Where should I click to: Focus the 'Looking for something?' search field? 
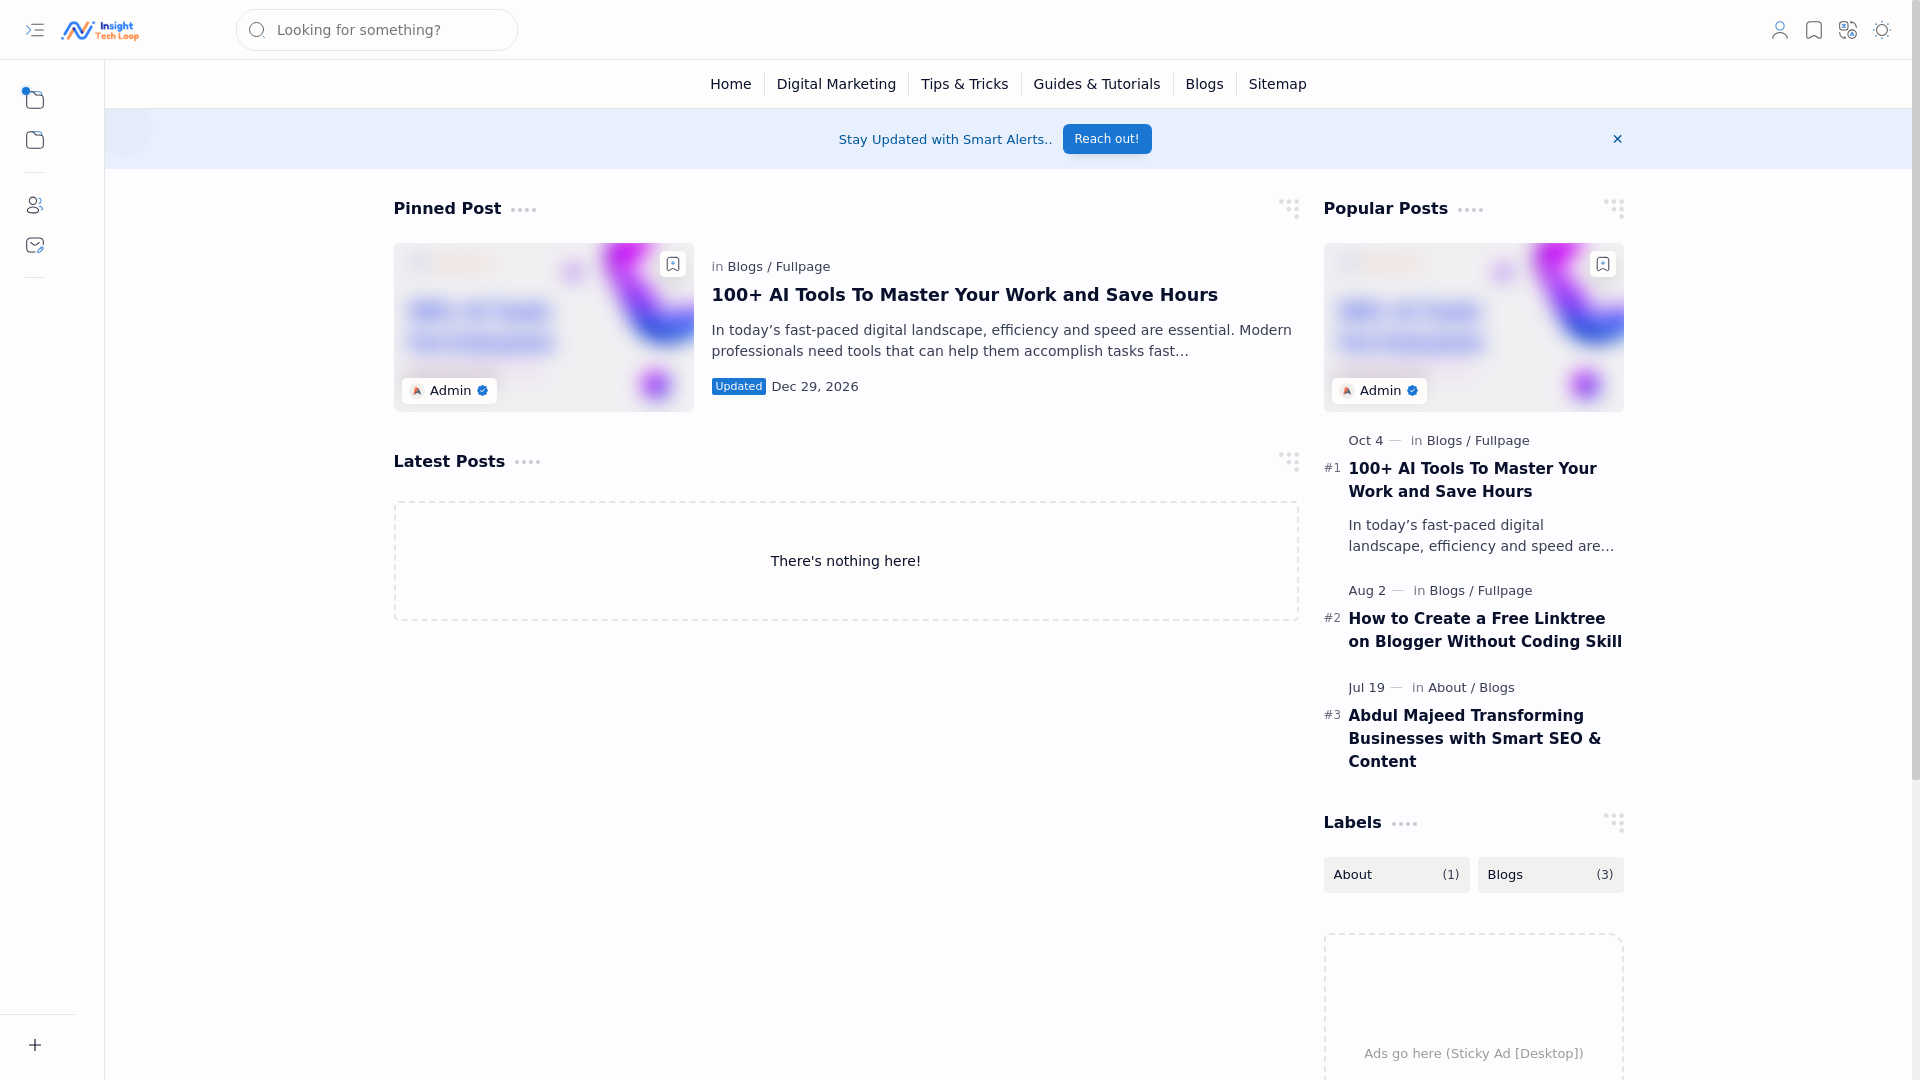377,30
